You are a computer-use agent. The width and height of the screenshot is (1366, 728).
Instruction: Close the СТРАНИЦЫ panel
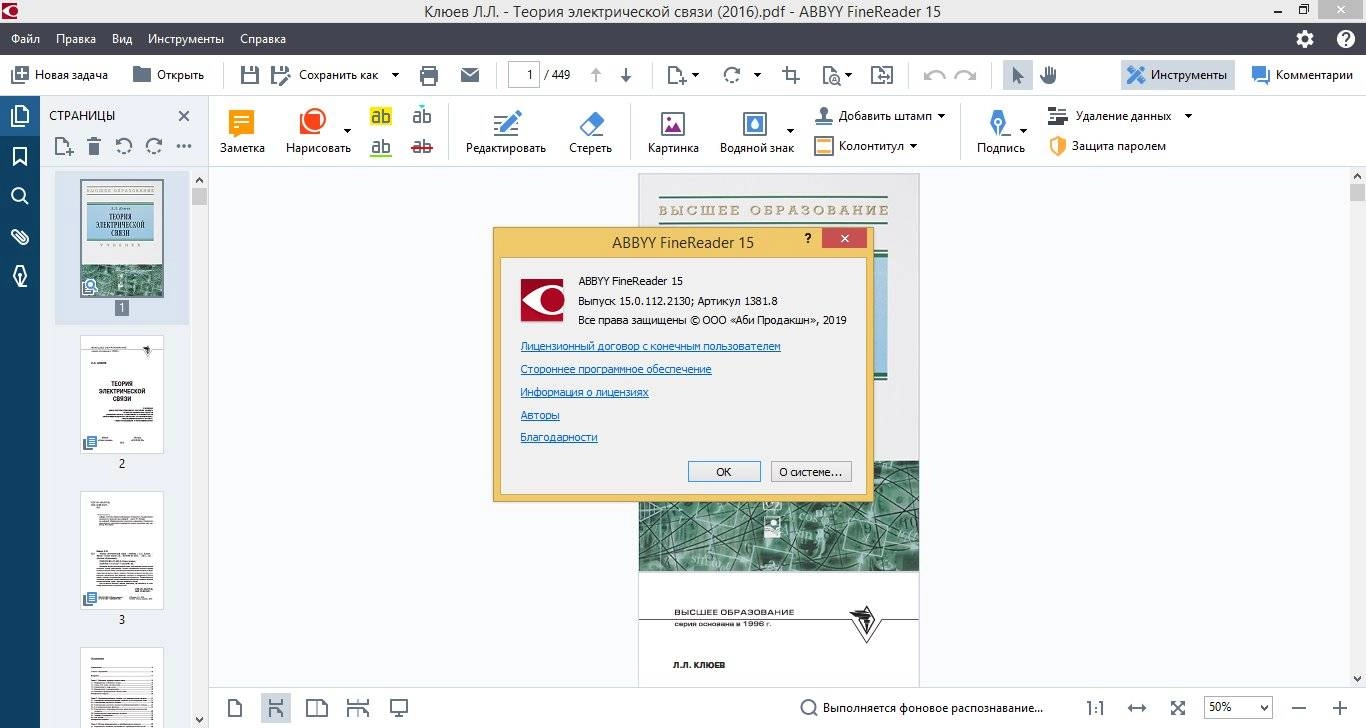(184, 116)
